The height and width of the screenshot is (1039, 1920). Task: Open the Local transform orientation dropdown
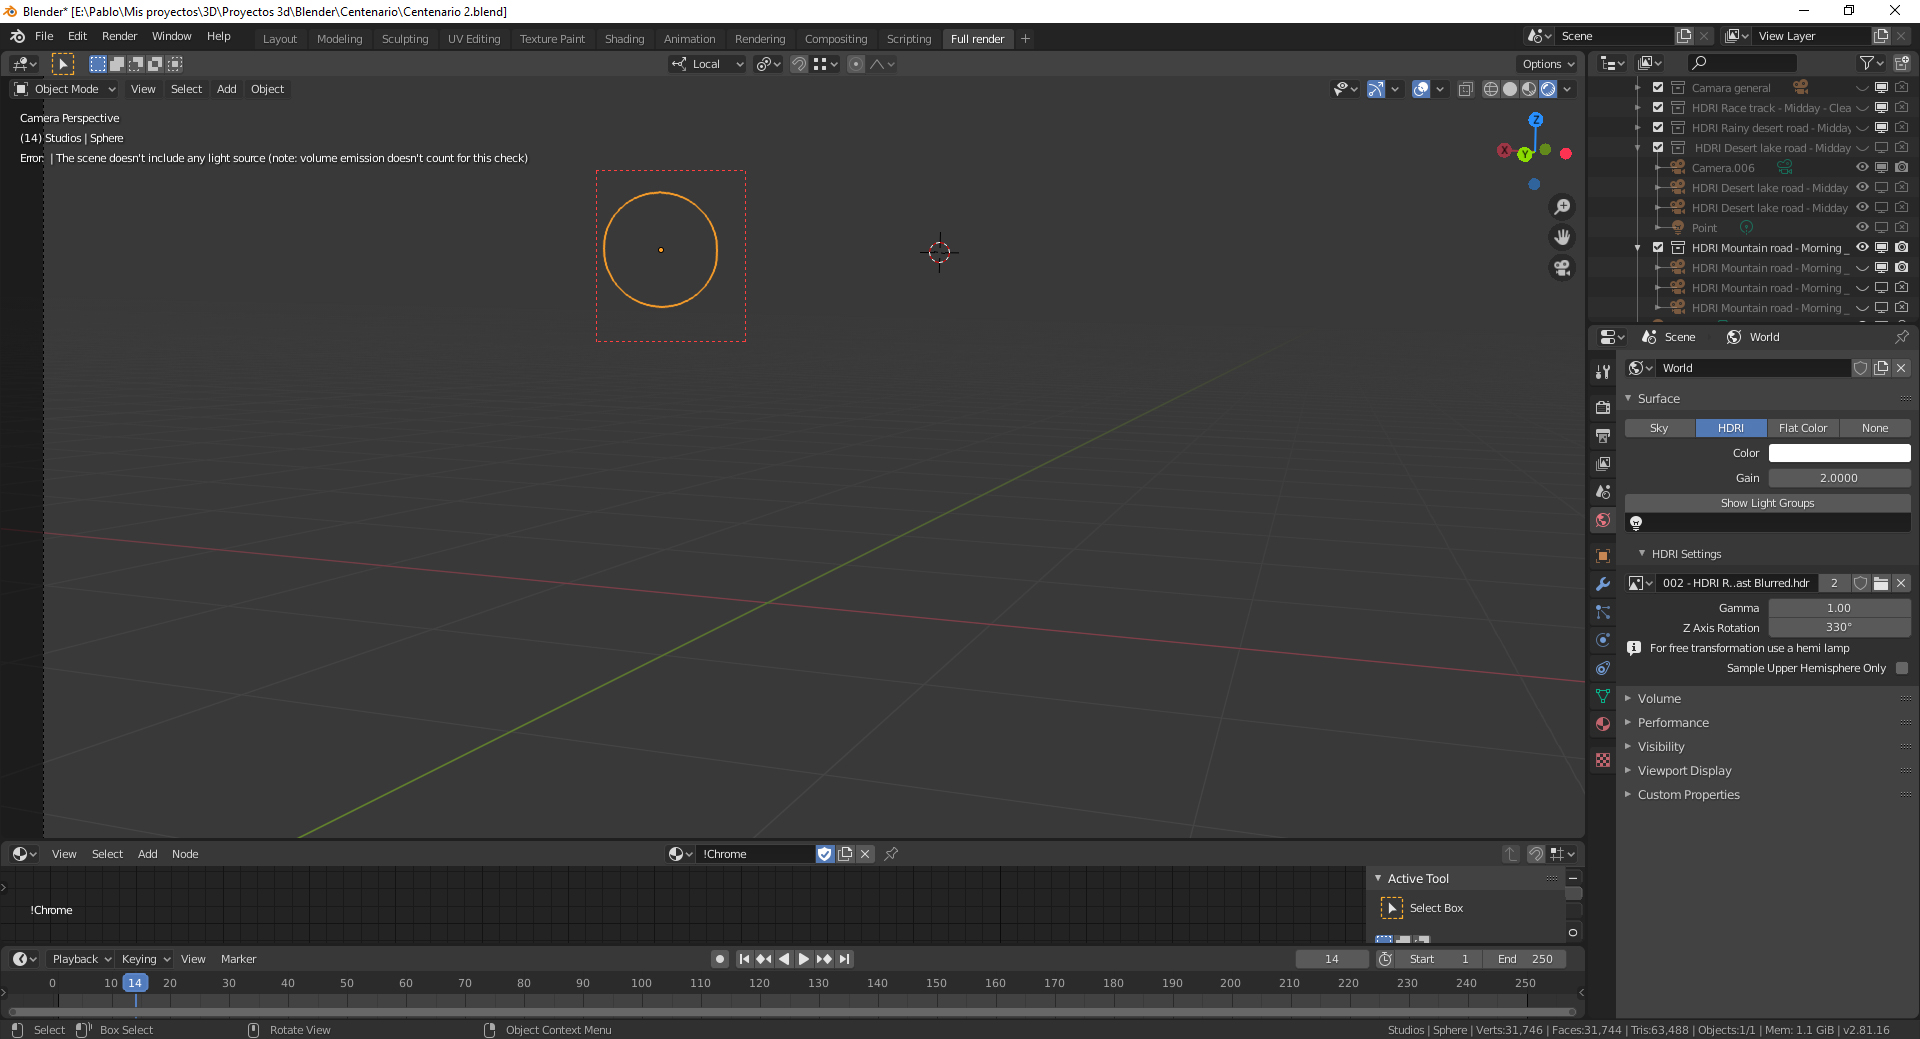click(x=708, y=64)
